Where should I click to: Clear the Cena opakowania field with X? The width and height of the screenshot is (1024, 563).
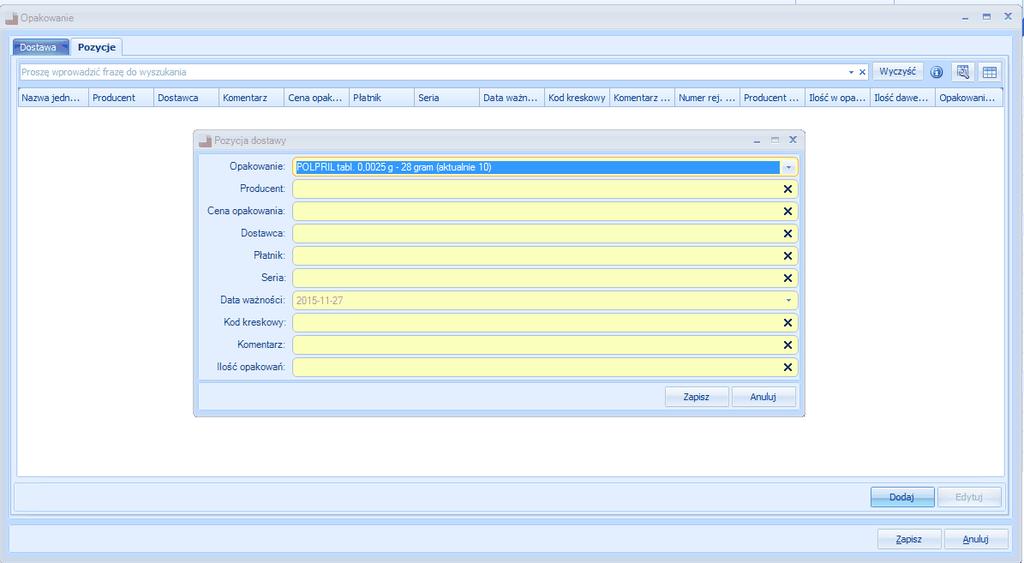pyautogui.click(x=788, y=211)
